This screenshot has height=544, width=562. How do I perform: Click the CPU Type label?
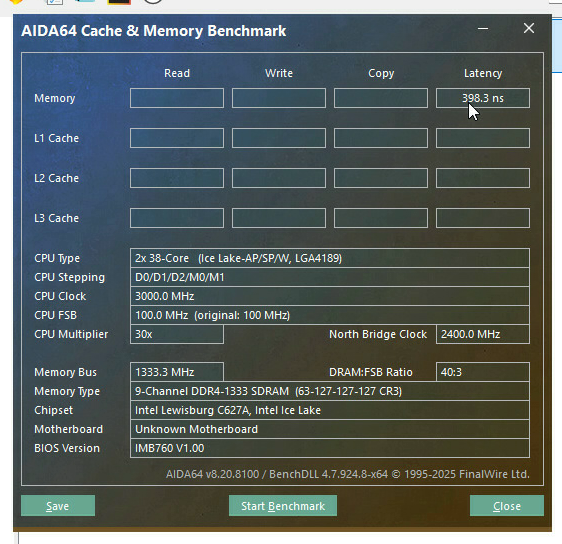pos(57,258)
